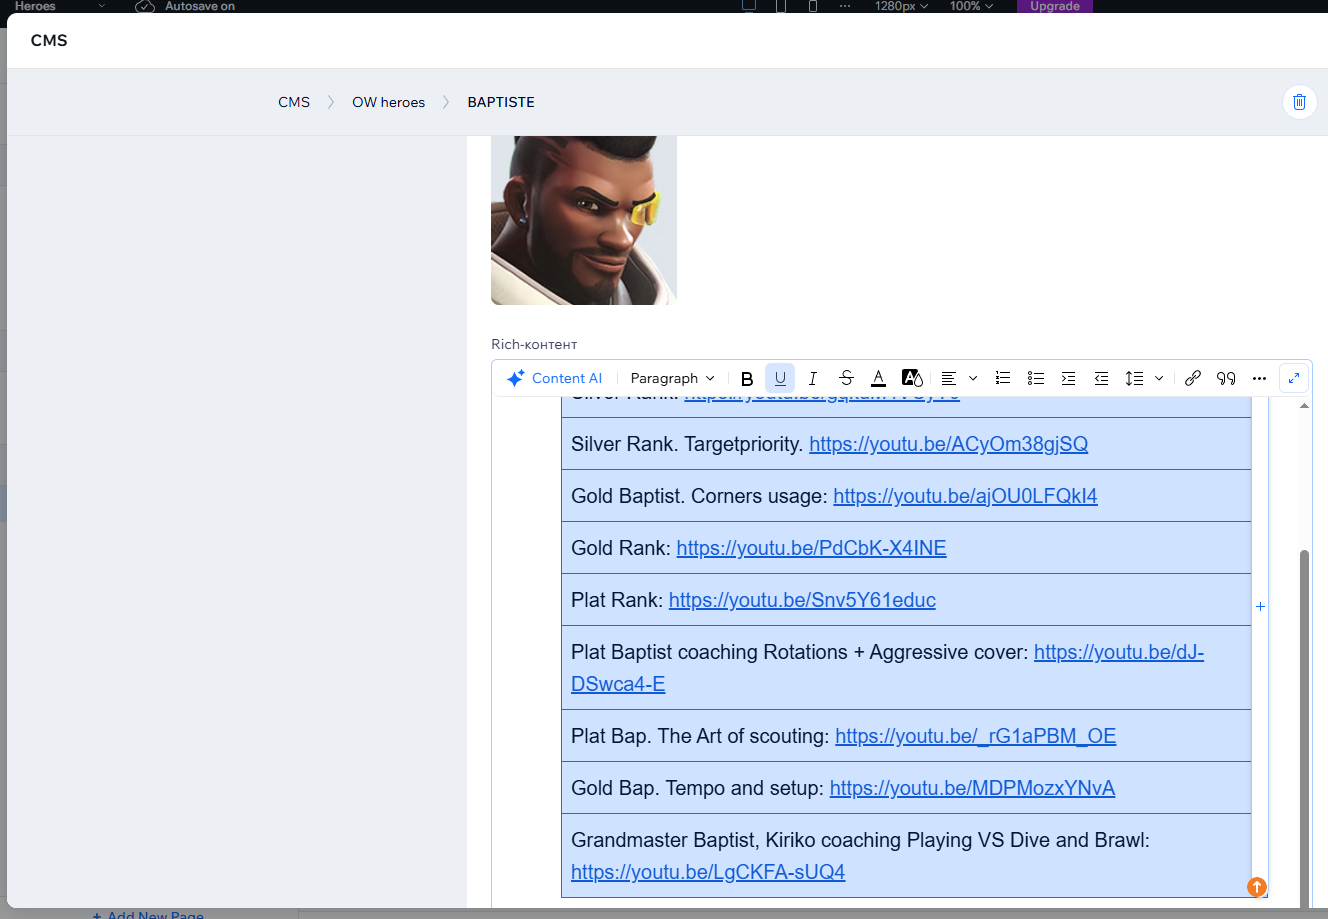Image resolution: width=1328 pixels, height=919 pixels.
Task: Click the Autosave on indicator
Action: 186,6
